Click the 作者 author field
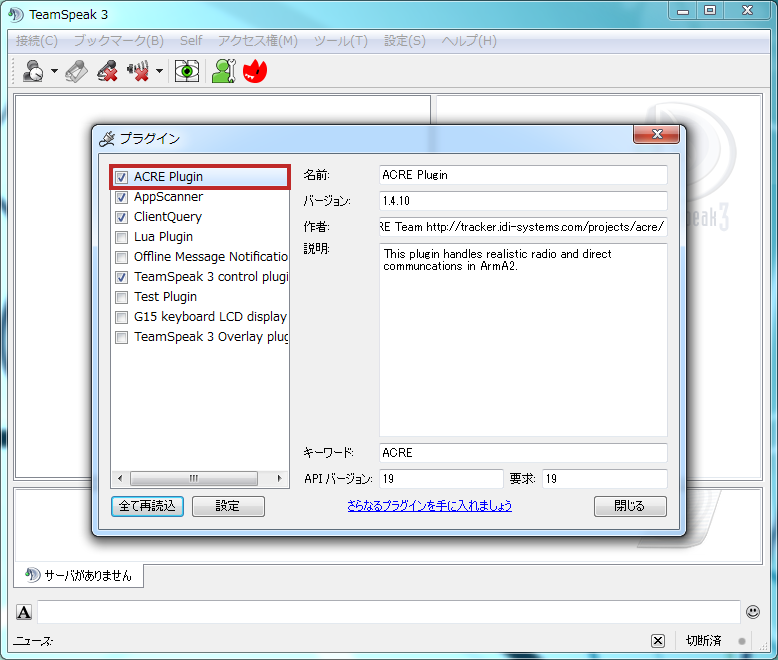Screen dimensions: 778x660 point(523,227)
